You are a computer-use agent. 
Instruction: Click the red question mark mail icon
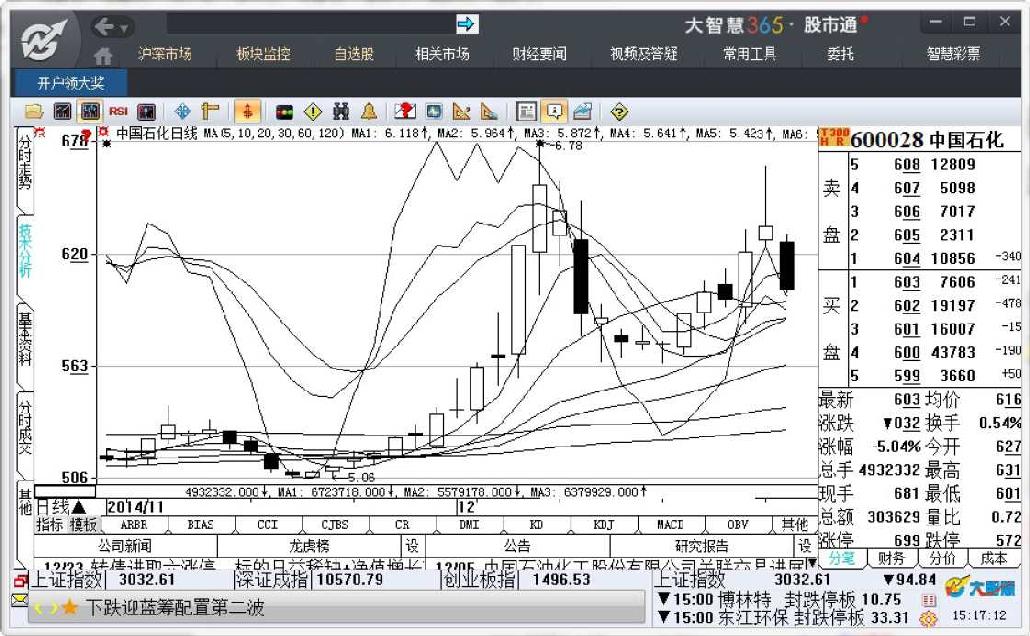(x=405, y=112)
